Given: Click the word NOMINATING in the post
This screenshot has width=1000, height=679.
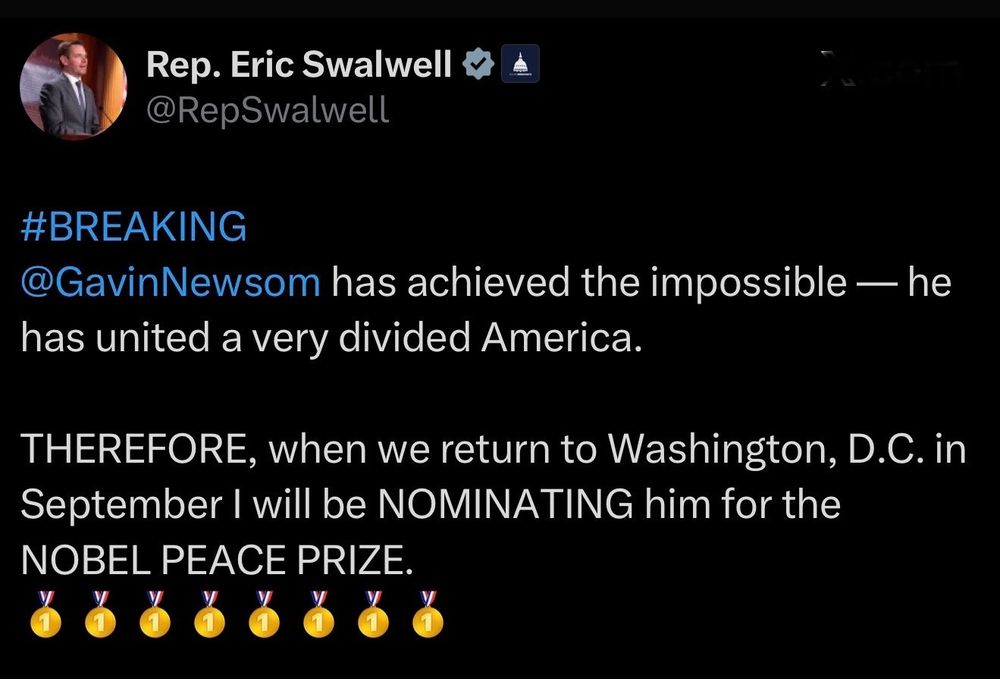Looking at the screenshot, I should 505,504.
